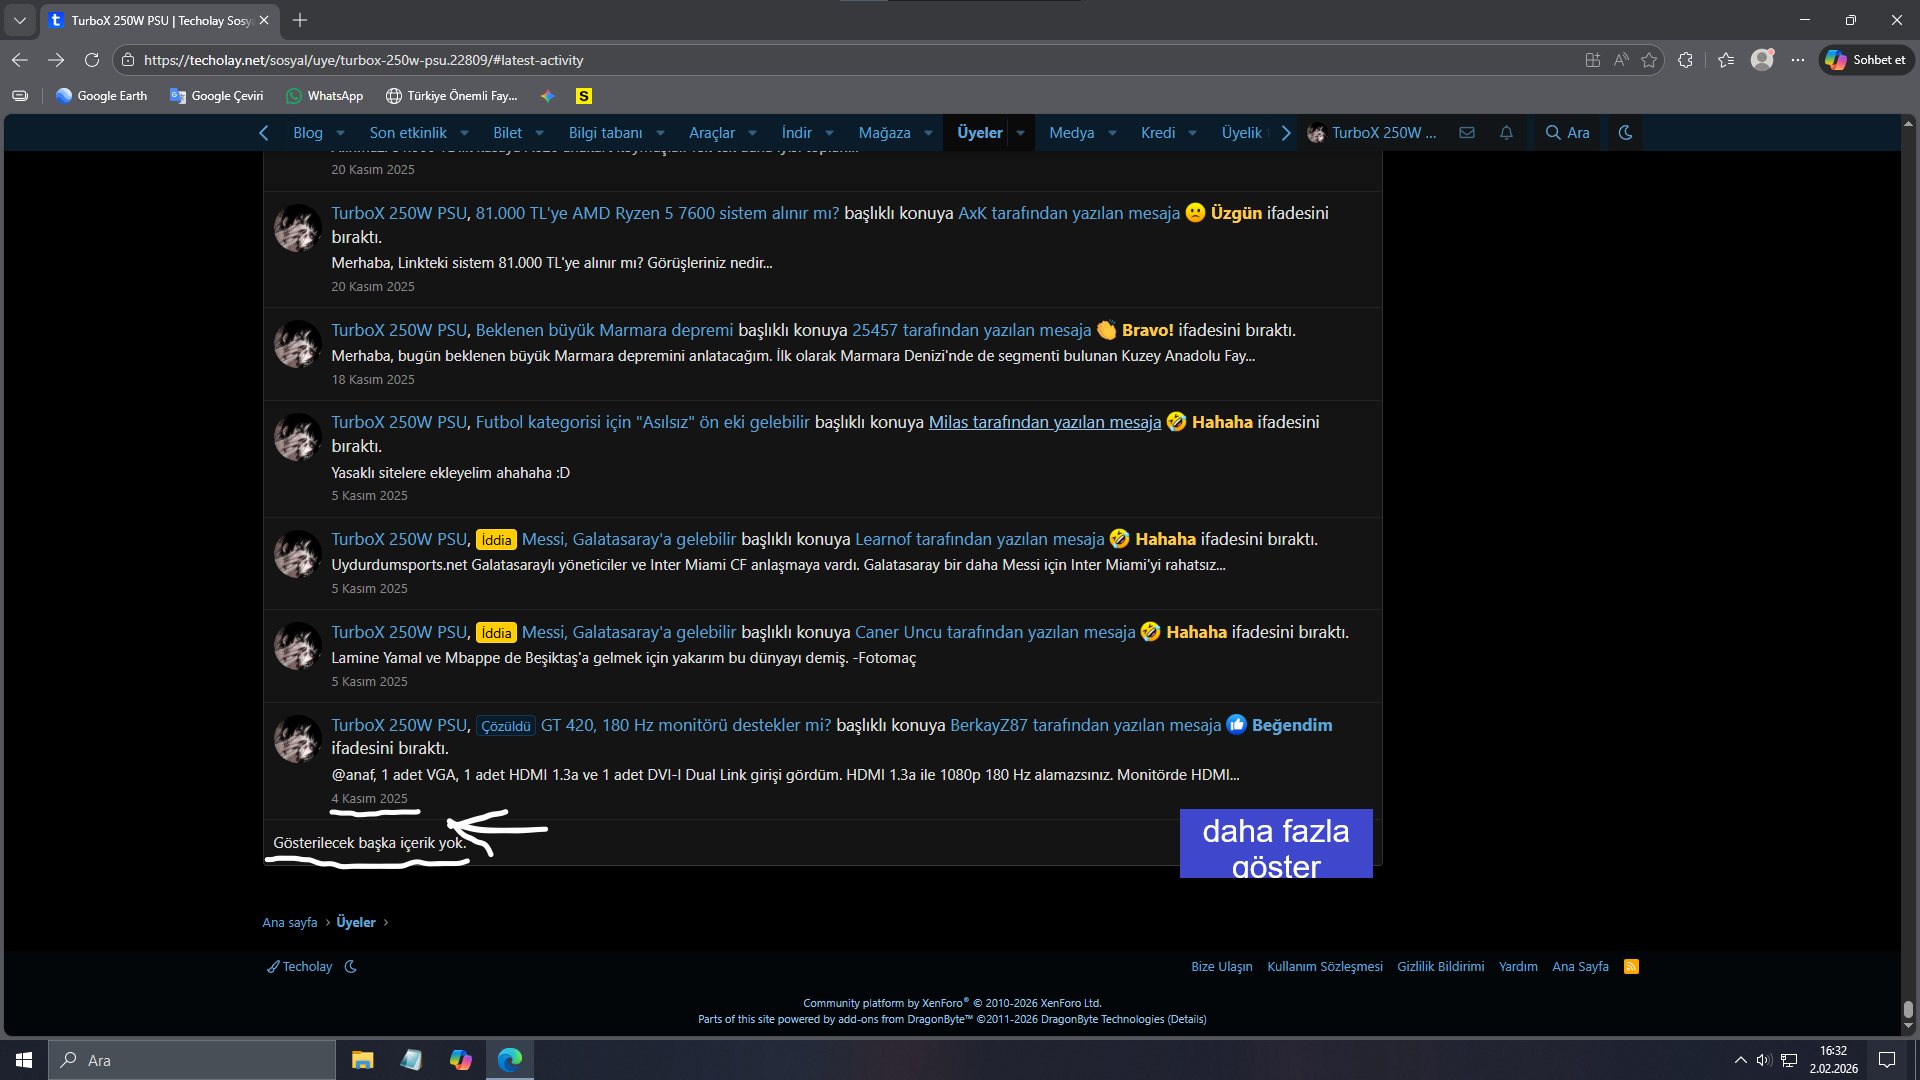Image resolution: width=1920 pixels, height=1080 pixels.
Task: Open the browser extensions icon
Action: click(1685, 60)
